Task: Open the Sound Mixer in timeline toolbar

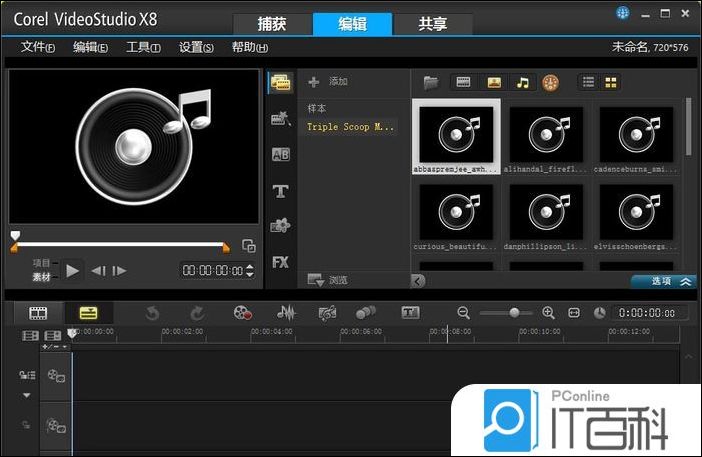Action: tap(287, 313)
